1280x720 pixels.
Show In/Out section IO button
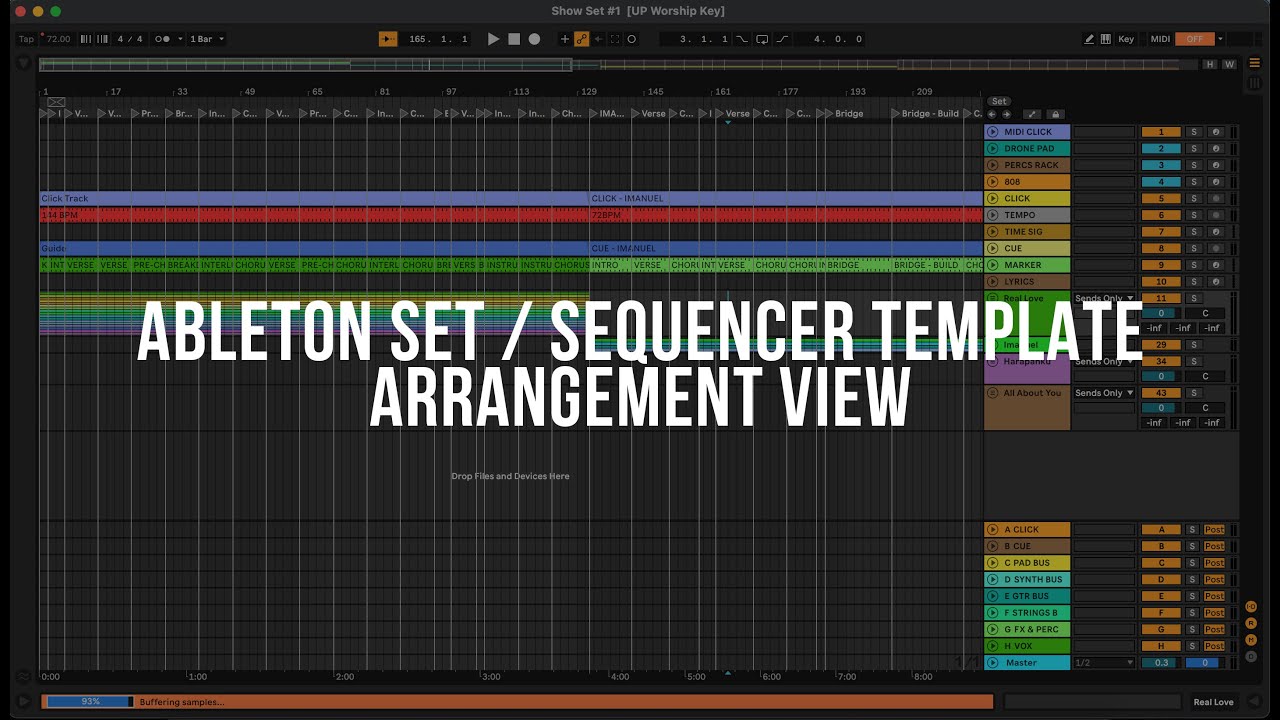click(1251, 607)
